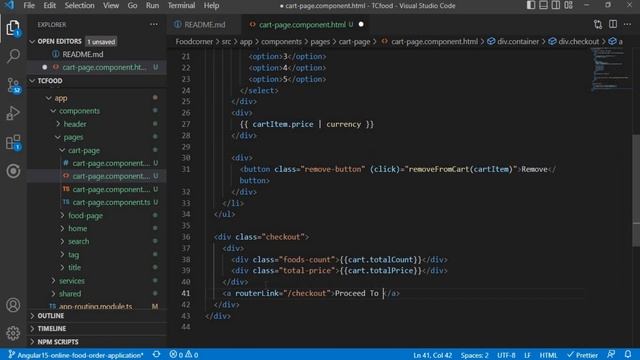Open the Accounts menu icon
Viewport: 640px width, 360px height.
pyautogui.click(x=13, y=305)
